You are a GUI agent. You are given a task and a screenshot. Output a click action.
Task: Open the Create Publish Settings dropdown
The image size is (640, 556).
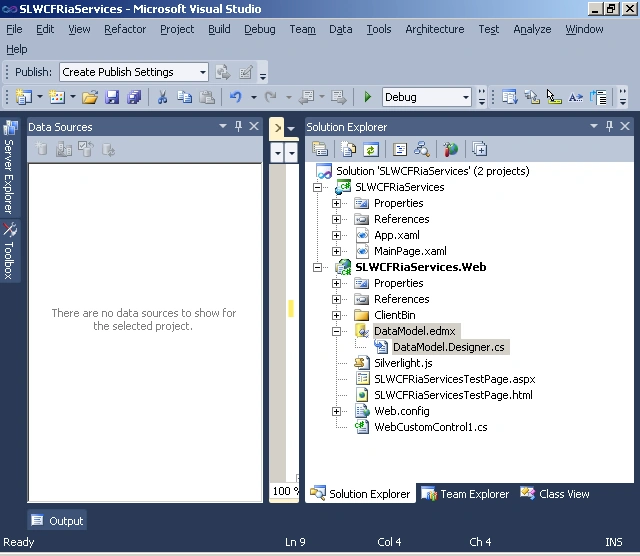pos(203,72)
